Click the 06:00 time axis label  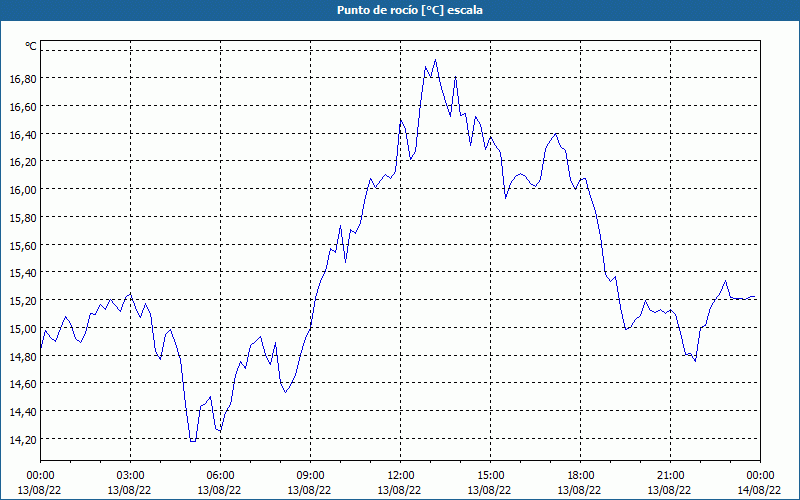[220, 476]
